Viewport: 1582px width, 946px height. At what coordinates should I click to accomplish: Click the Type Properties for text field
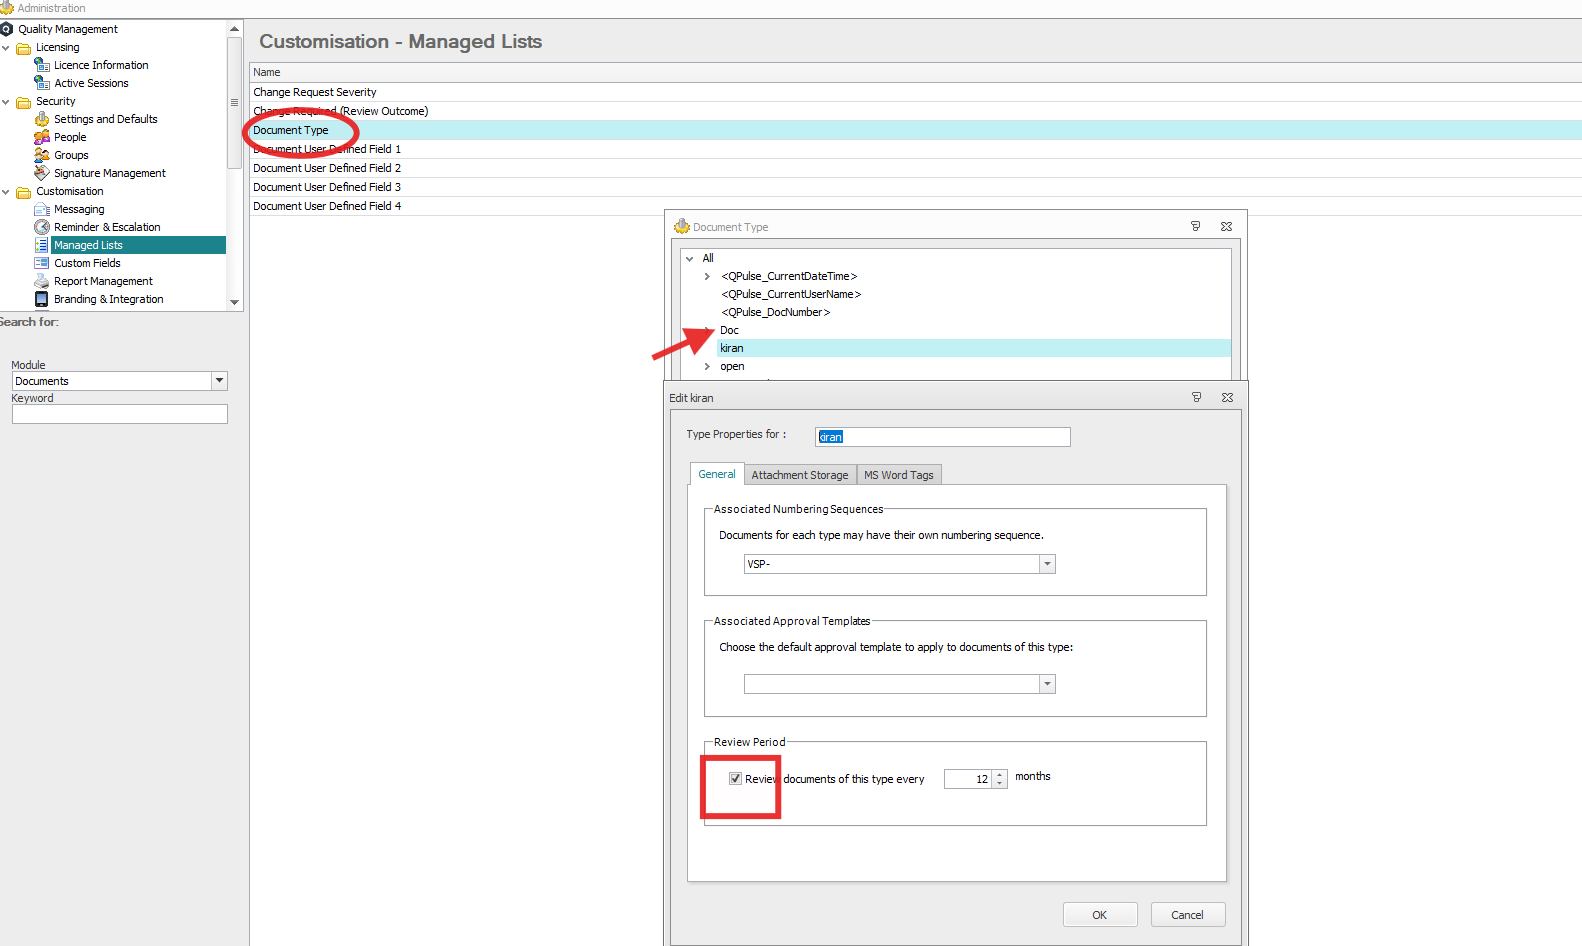click(x=942, y=437)
